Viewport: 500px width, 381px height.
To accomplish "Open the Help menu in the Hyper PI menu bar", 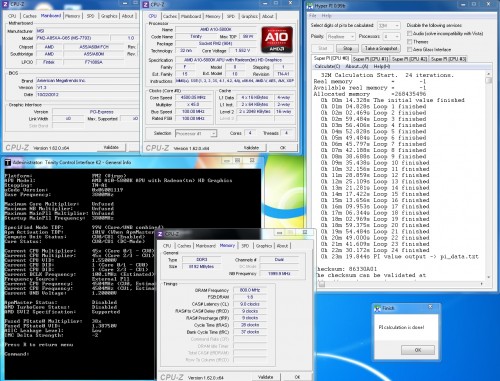I will point(326,16).
